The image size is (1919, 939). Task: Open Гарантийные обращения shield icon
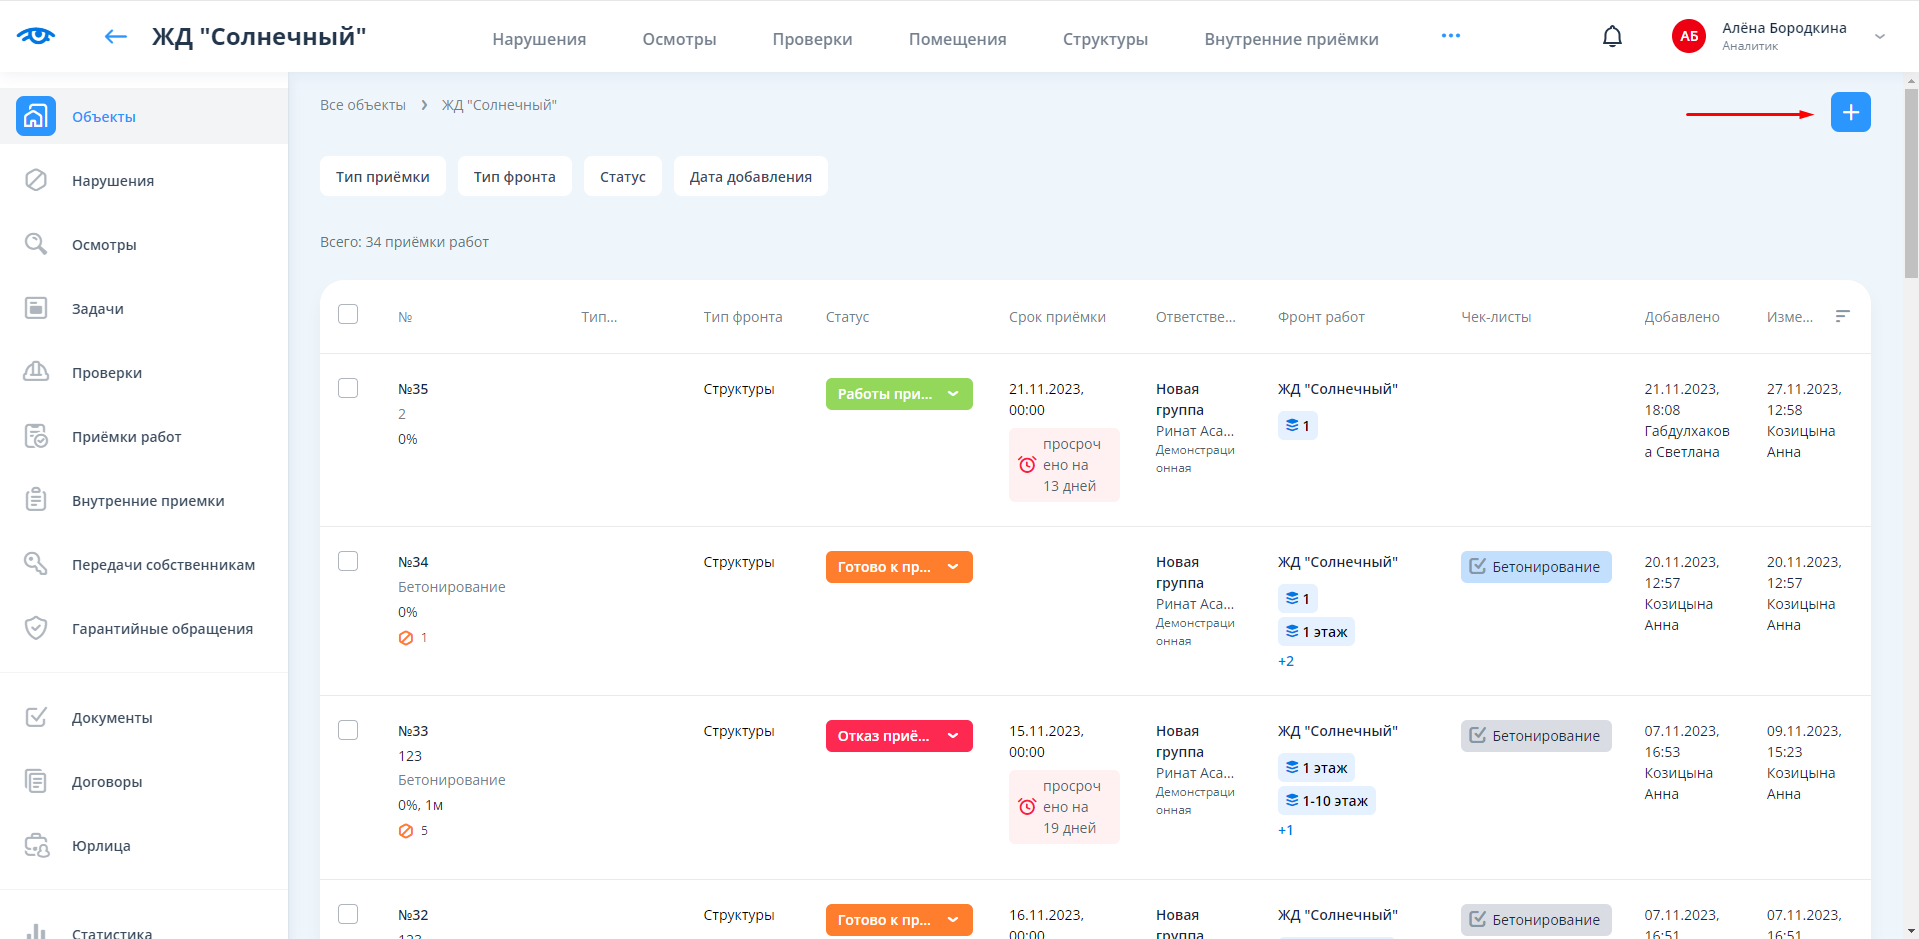pos(36,628)
